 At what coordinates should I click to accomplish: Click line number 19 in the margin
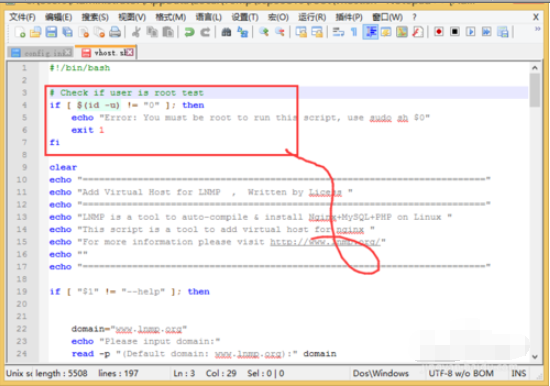click(x=22, y=292)
